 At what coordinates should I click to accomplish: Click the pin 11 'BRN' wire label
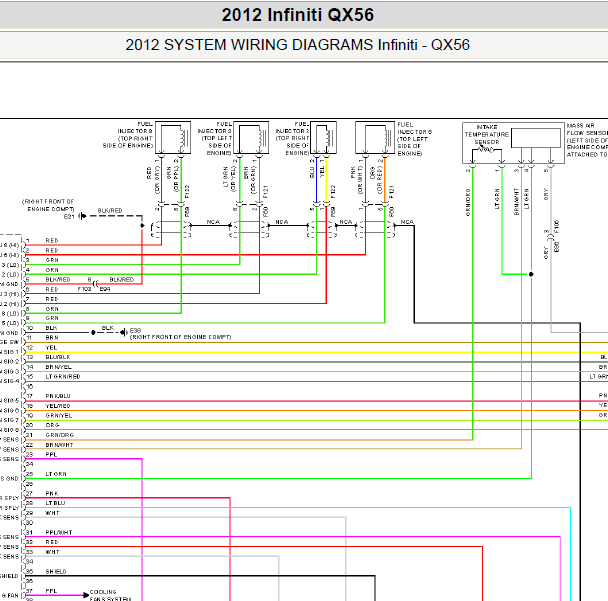click(52, 338)
